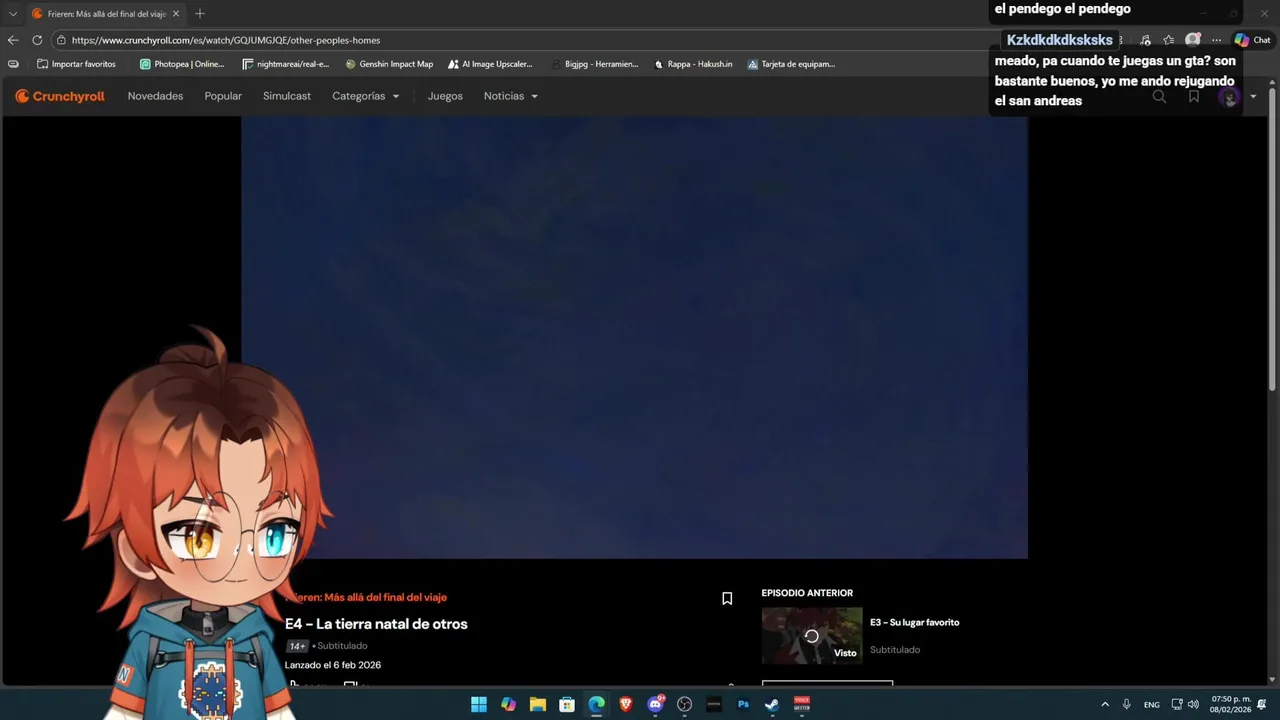The width and height of the screenshot is (1280, 720).
Task: Open the volume speaker tray icon
Action: click(x=1193, y=704)
